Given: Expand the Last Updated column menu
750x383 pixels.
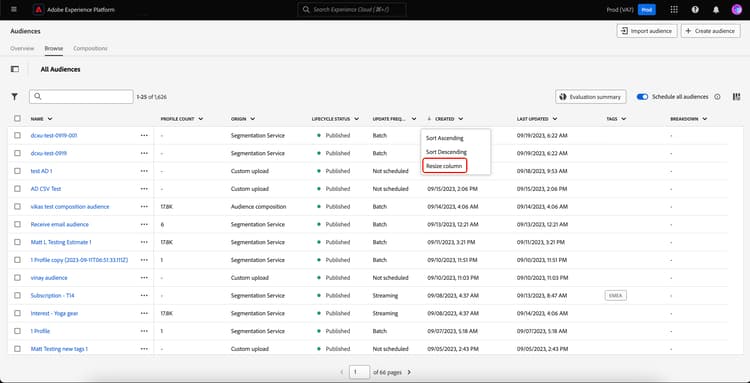Looking at the screenshot, I should (x=554, y=119).
